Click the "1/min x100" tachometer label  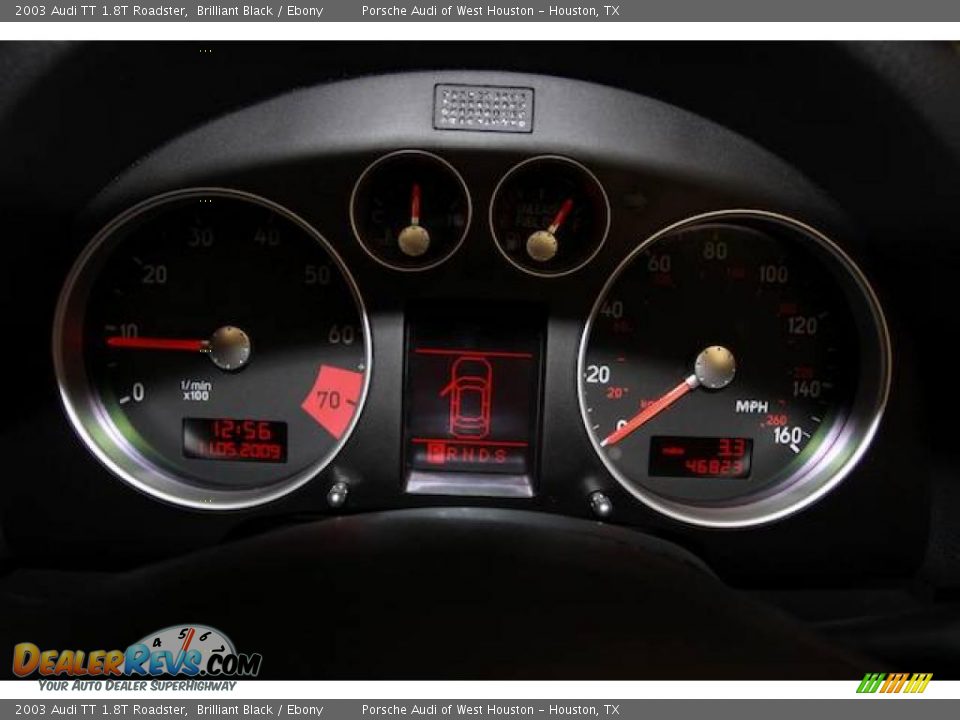click(196, 390)
